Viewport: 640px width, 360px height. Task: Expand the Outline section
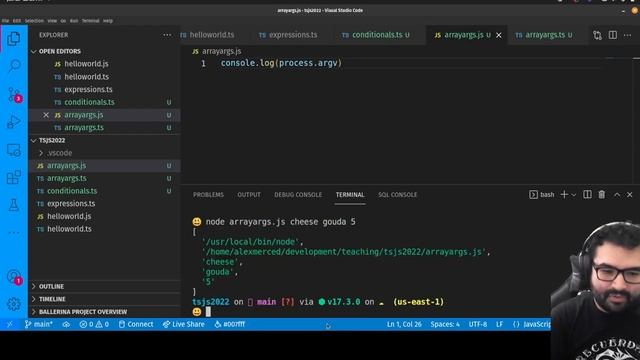(x=51, y=287)
